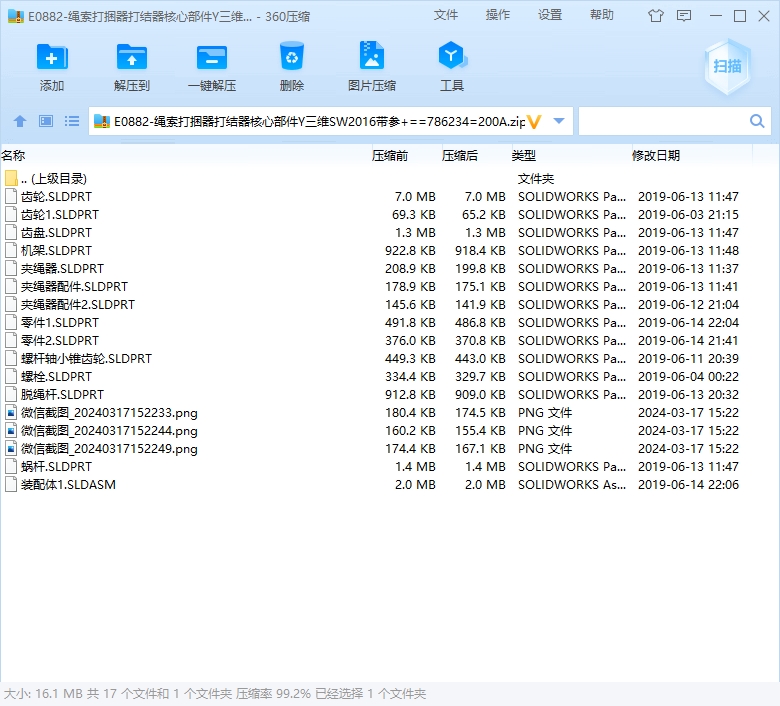Click file icon of 蜗杆.SLDPRT
Viewport: 780px width, 706px height.
(x=11, y=466)
